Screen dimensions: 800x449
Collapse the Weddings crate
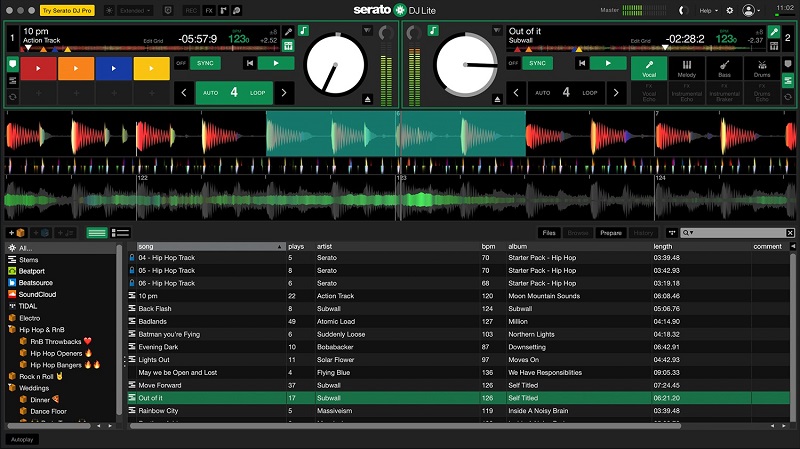[x=12, y=388]
